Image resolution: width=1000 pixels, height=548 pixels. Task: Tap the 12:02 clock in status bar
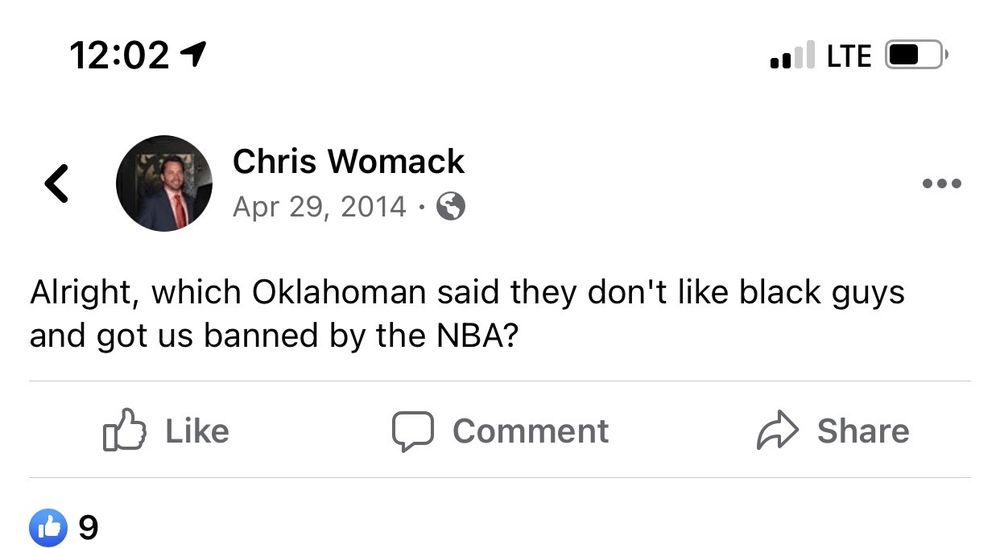click(x=120, y=56)
